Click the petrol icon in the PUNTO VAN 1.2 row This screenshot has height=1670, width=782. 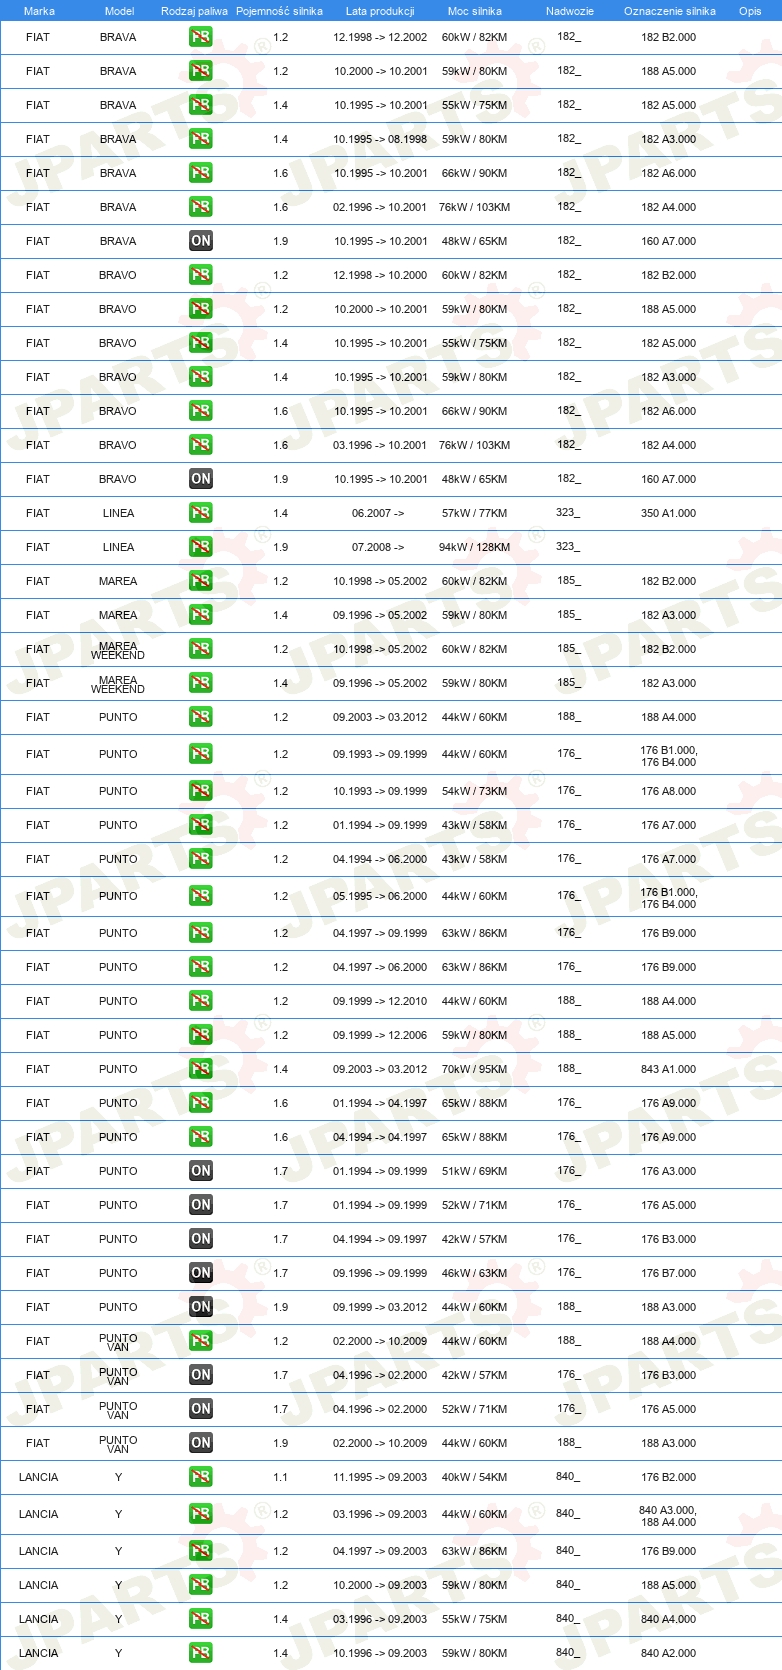tap(201, 1341)
